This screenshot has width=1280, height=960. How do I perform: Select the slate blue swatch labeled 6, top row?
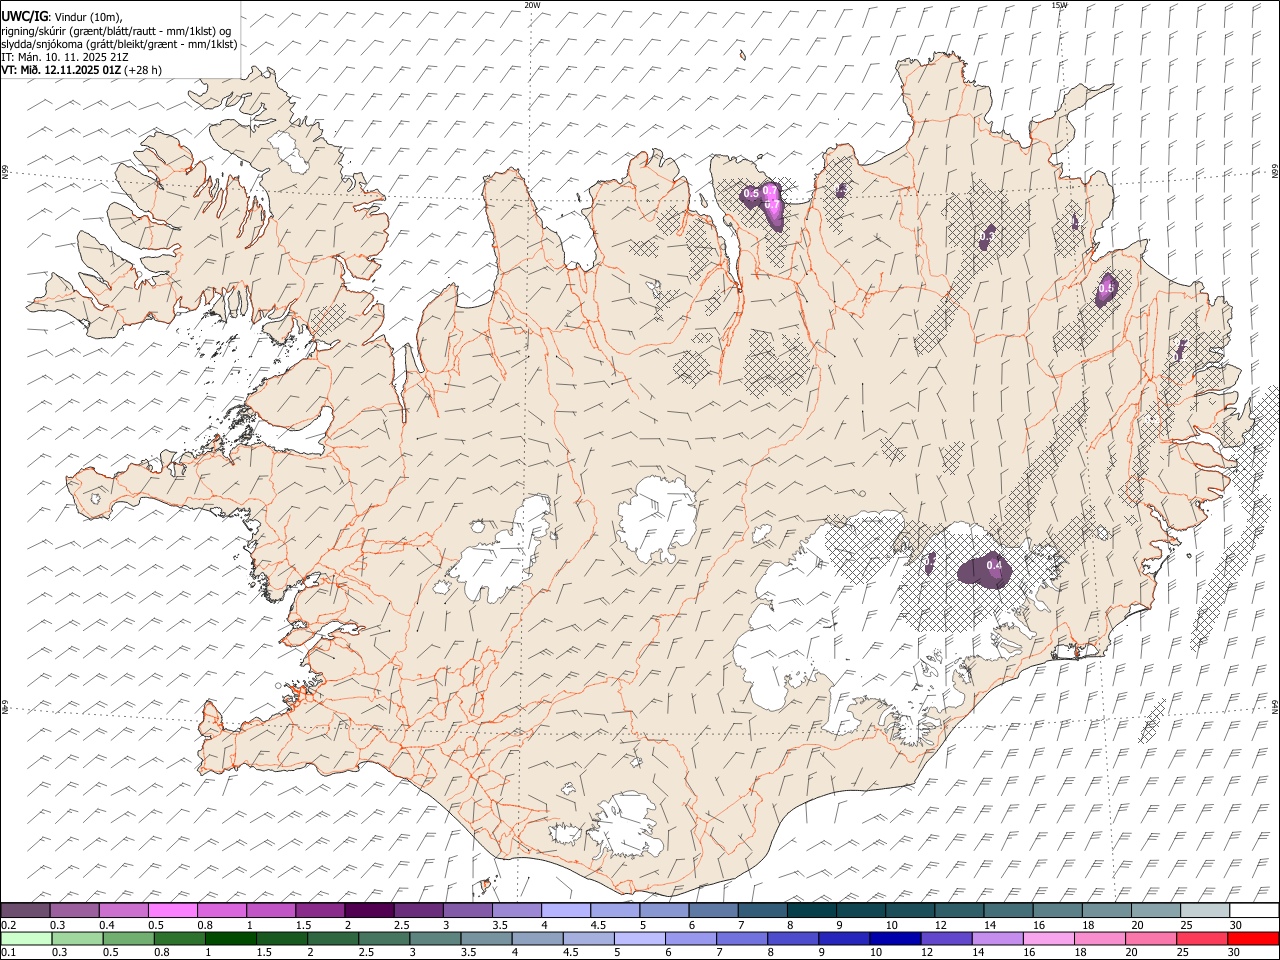[713, 911]
